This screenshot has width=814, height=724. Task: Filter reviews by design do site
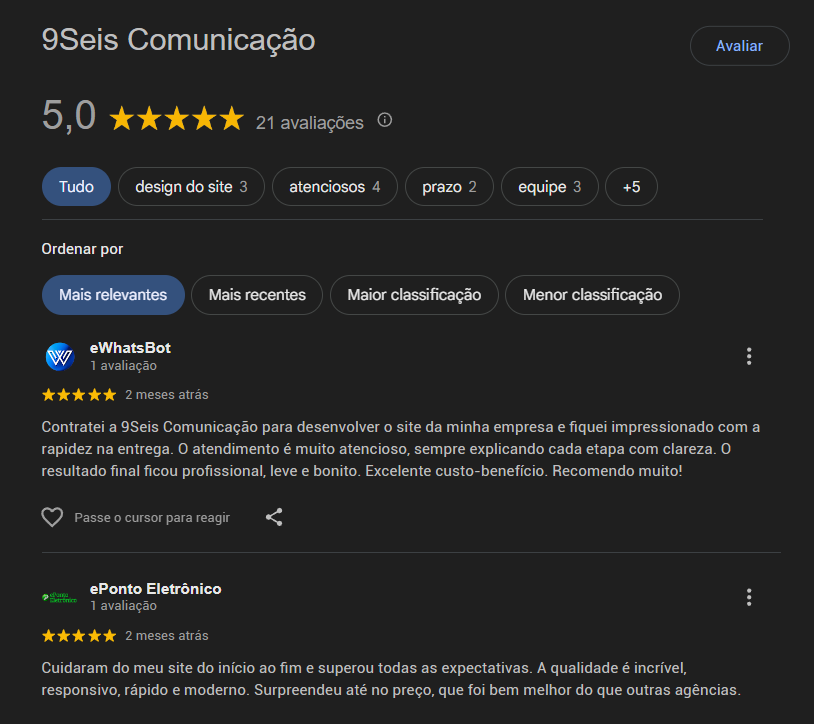[191, 187]
